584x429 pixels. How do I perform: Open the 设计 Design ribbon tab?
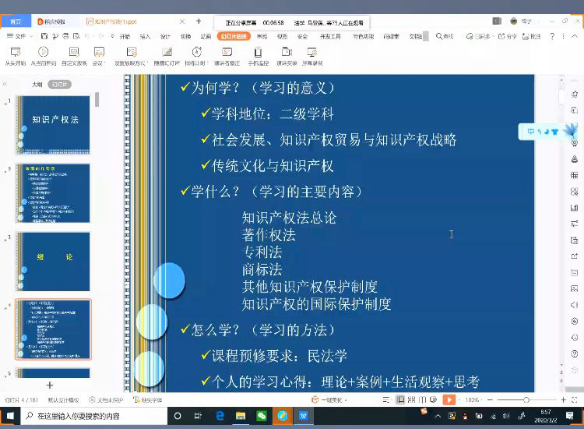pos(165,36)
